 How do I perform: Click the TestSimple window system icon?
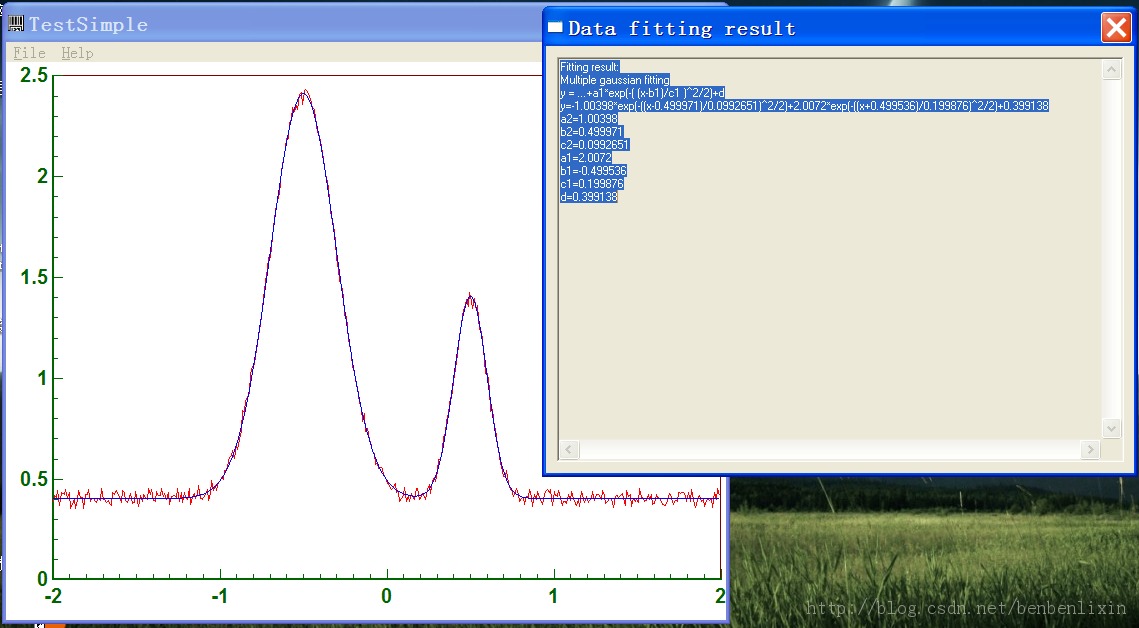(16, 24)
